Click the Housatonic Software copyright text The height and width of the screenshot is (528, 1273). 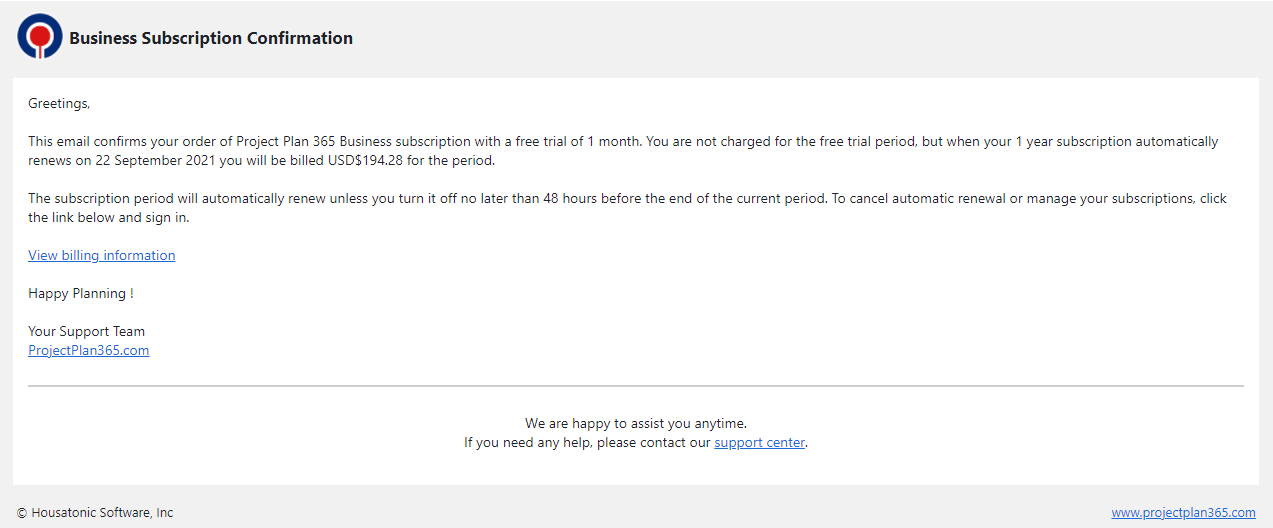pos(95,512)
